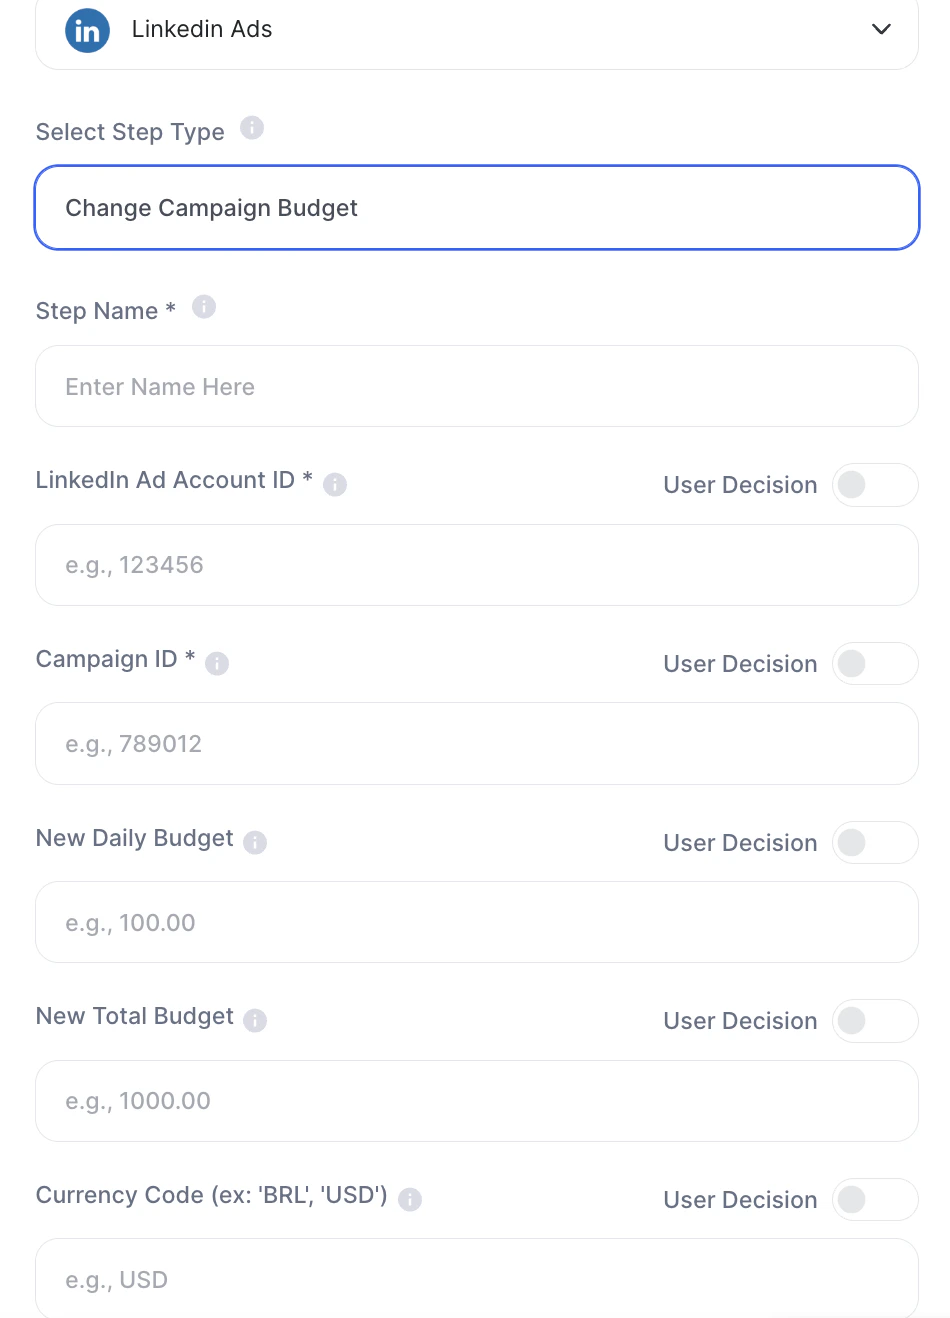Image resolution: width=950 pixels, height=1318 pixels.
Task: Switch on User Decision for New Total Budget
Action: click(874, 1021)
